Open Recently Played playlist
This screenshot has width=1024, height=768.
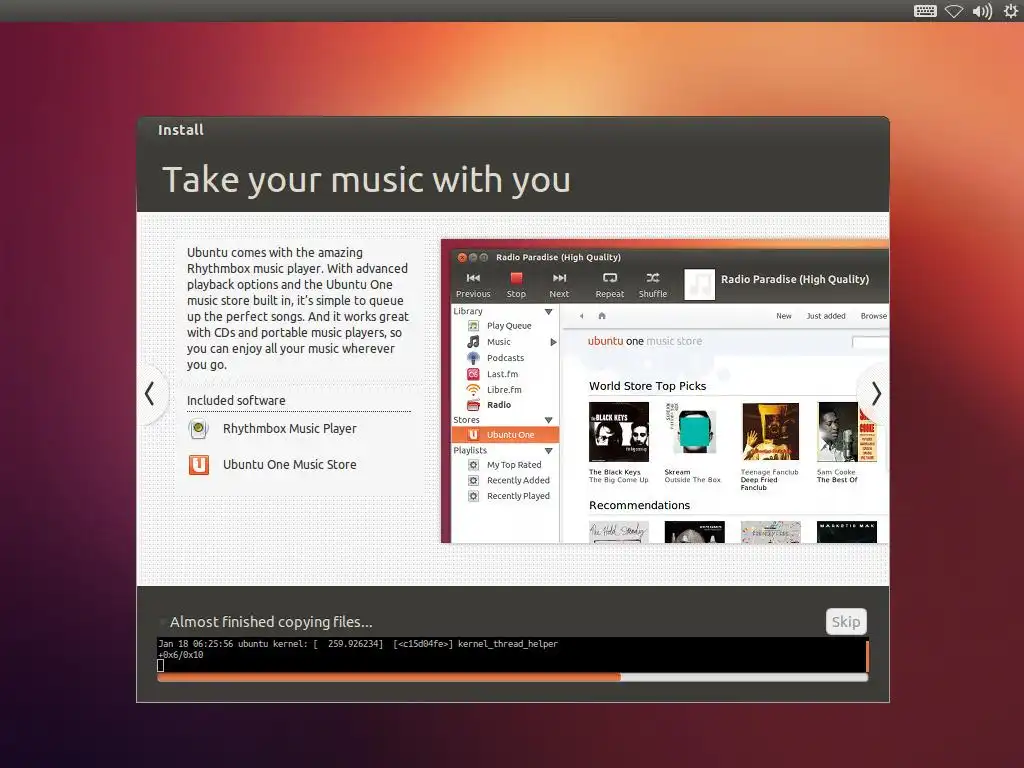[518, 496]
